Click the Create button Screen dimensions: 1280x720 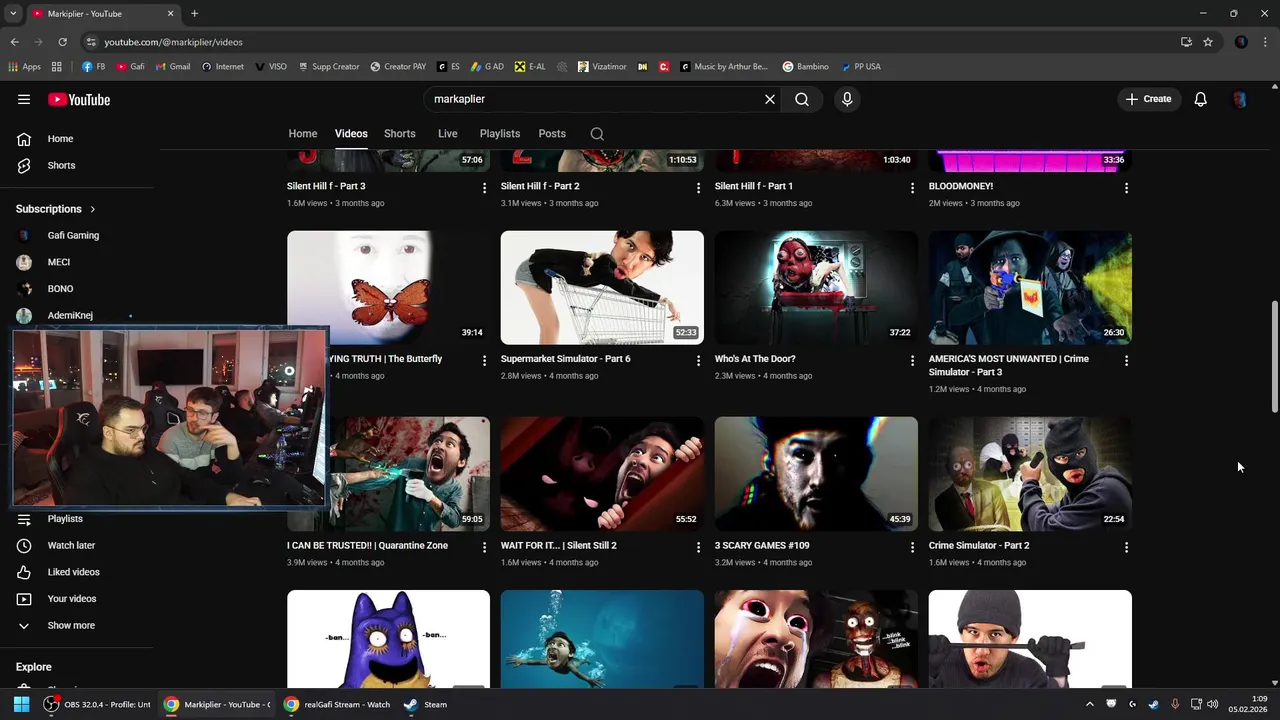pyautogui.click(x=1148, y=99)
